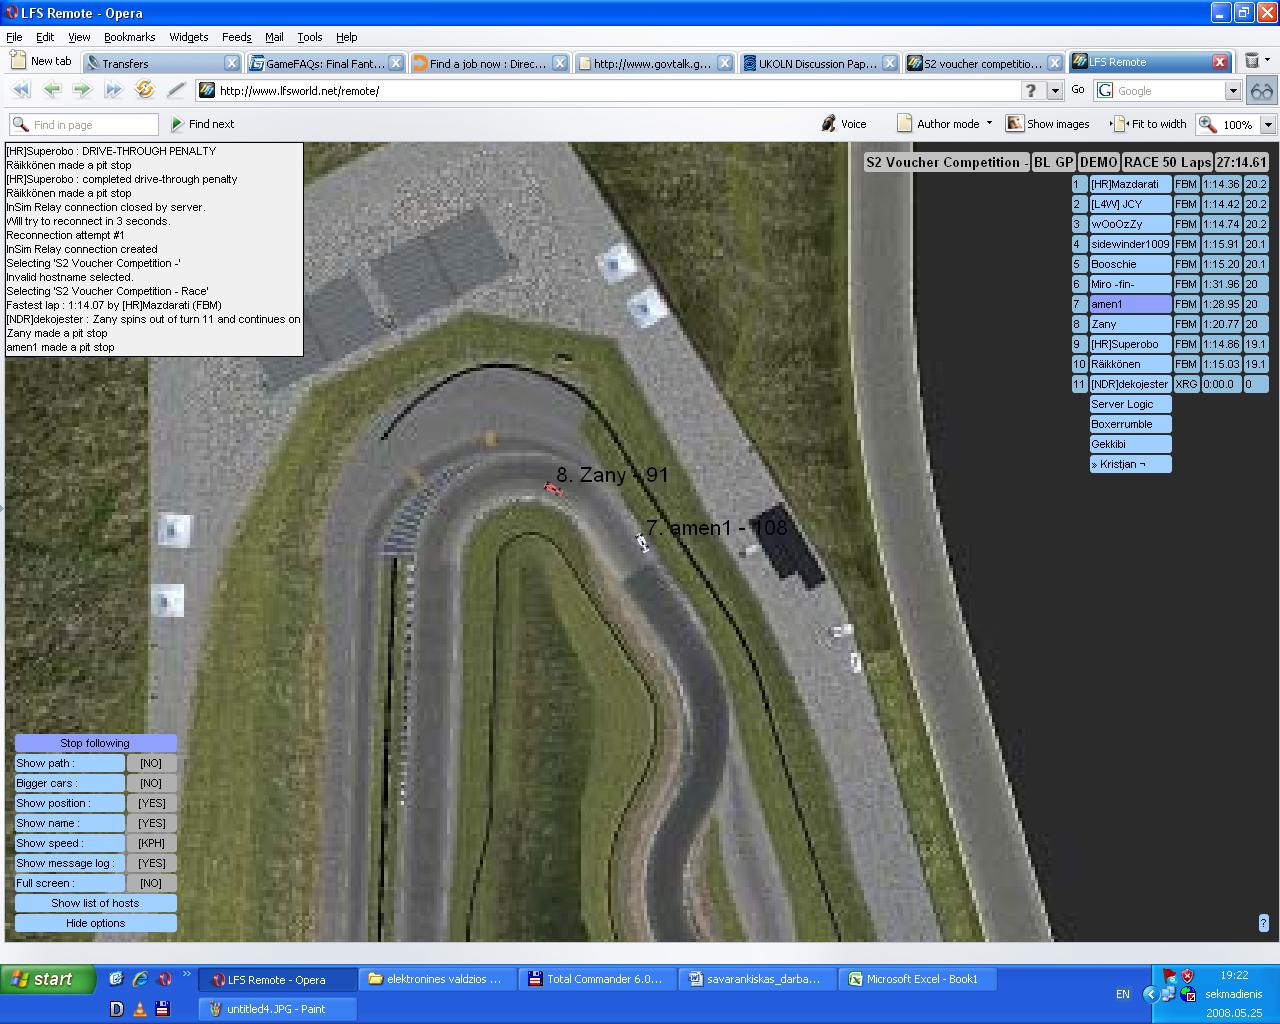Toggle Show images in the view bar
Viewport: 1280px width, 1024px height.
(x=1048, y=124)
